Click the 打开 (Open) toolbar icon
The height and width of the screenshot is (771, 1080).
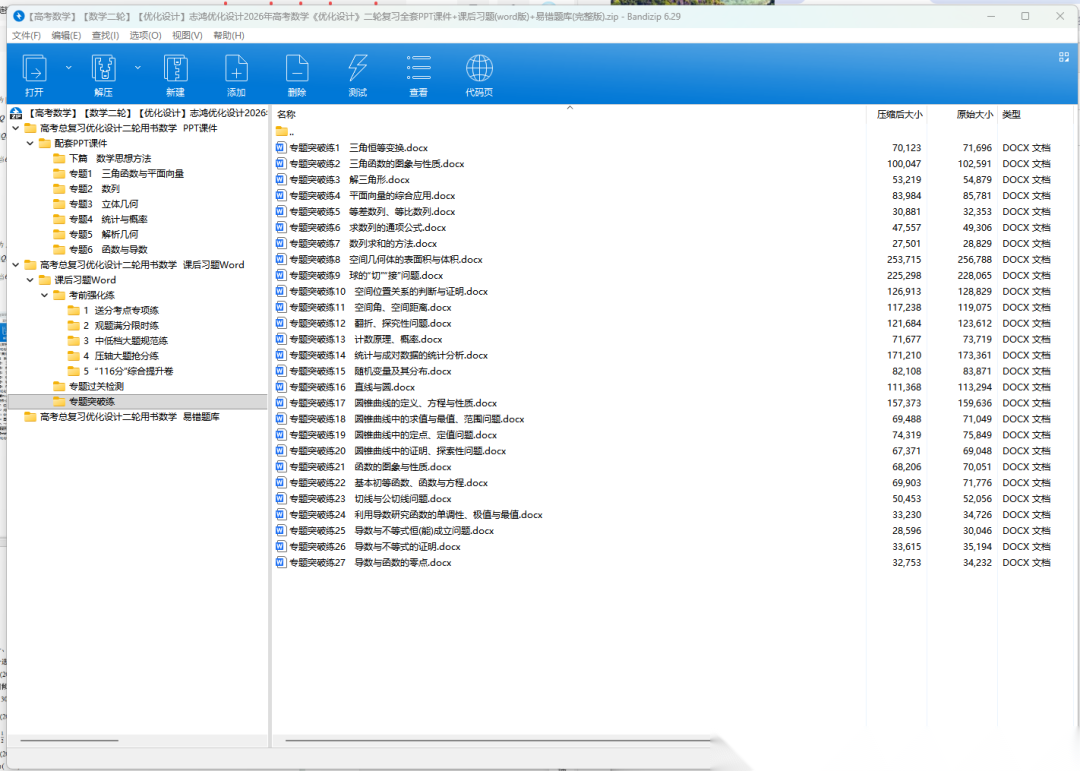[x=35, y=73]
